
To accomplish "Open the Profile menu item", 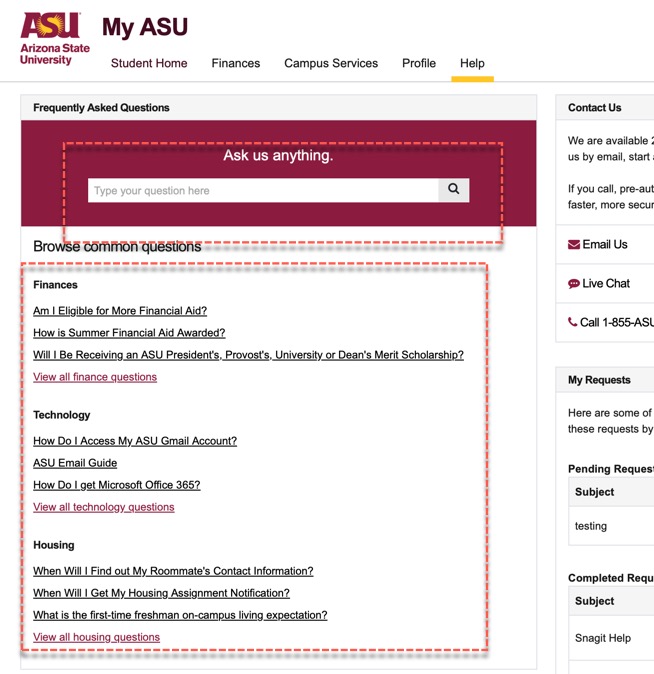I will pos(419,63).
